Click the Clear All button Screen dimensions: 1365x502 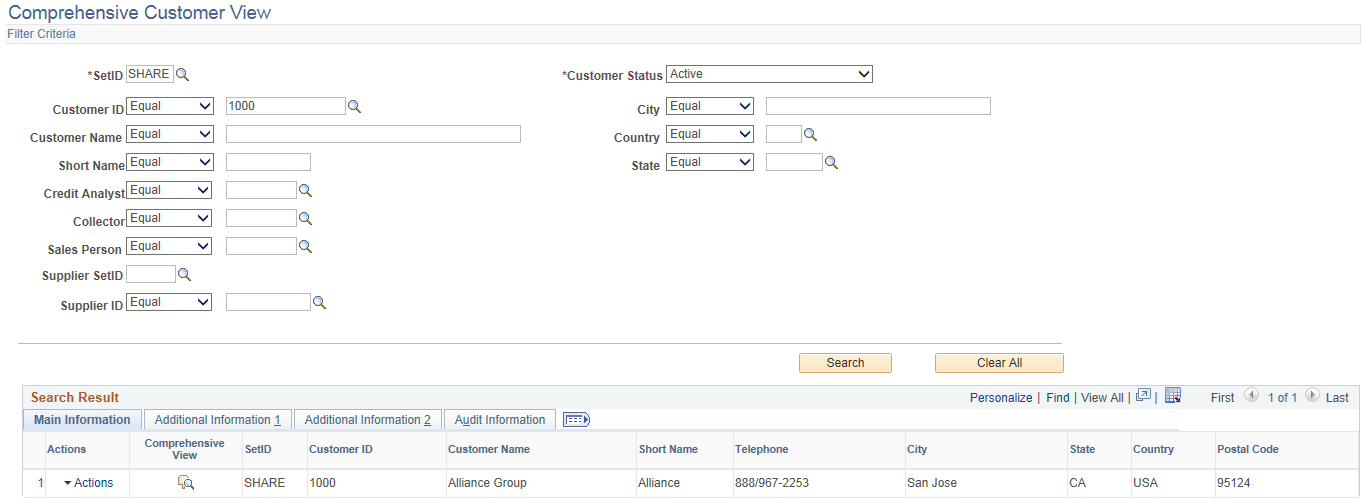click(x=999, y=363)
